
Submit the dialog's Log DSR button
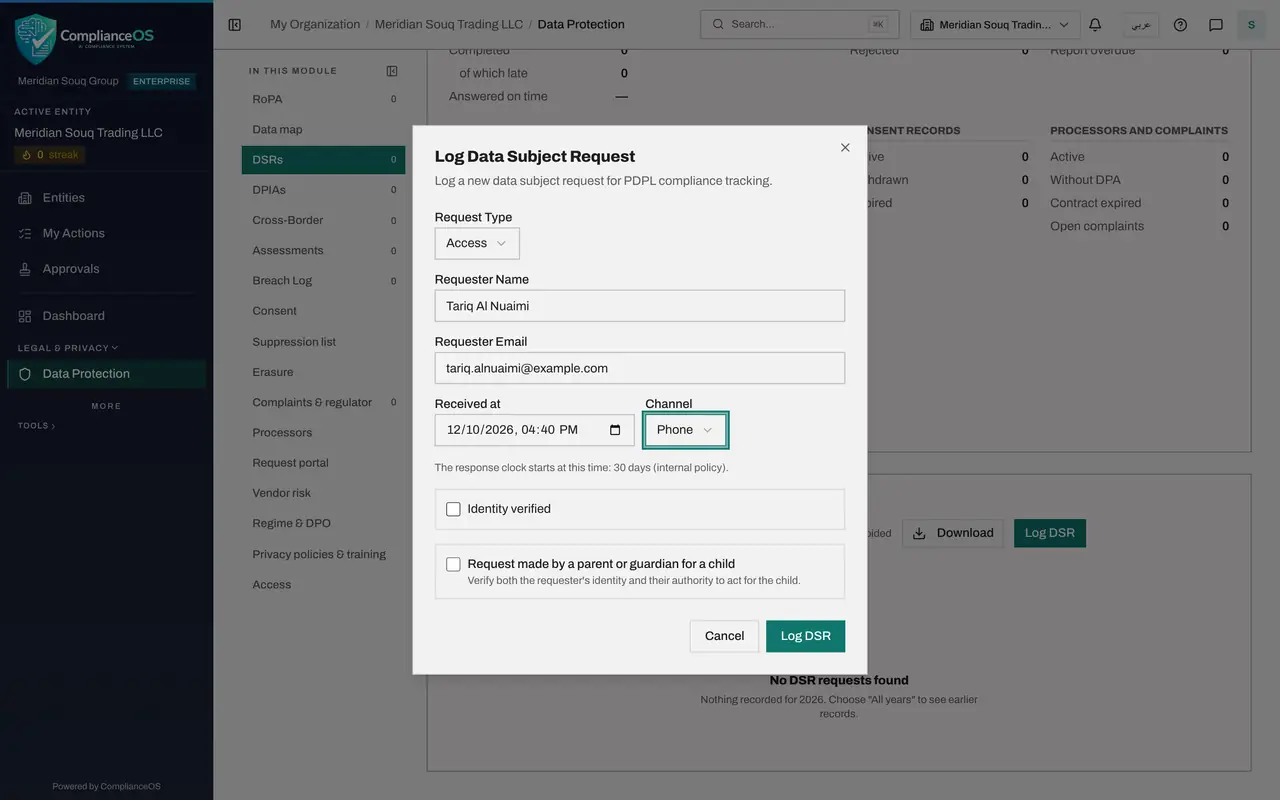coord(805,636)
